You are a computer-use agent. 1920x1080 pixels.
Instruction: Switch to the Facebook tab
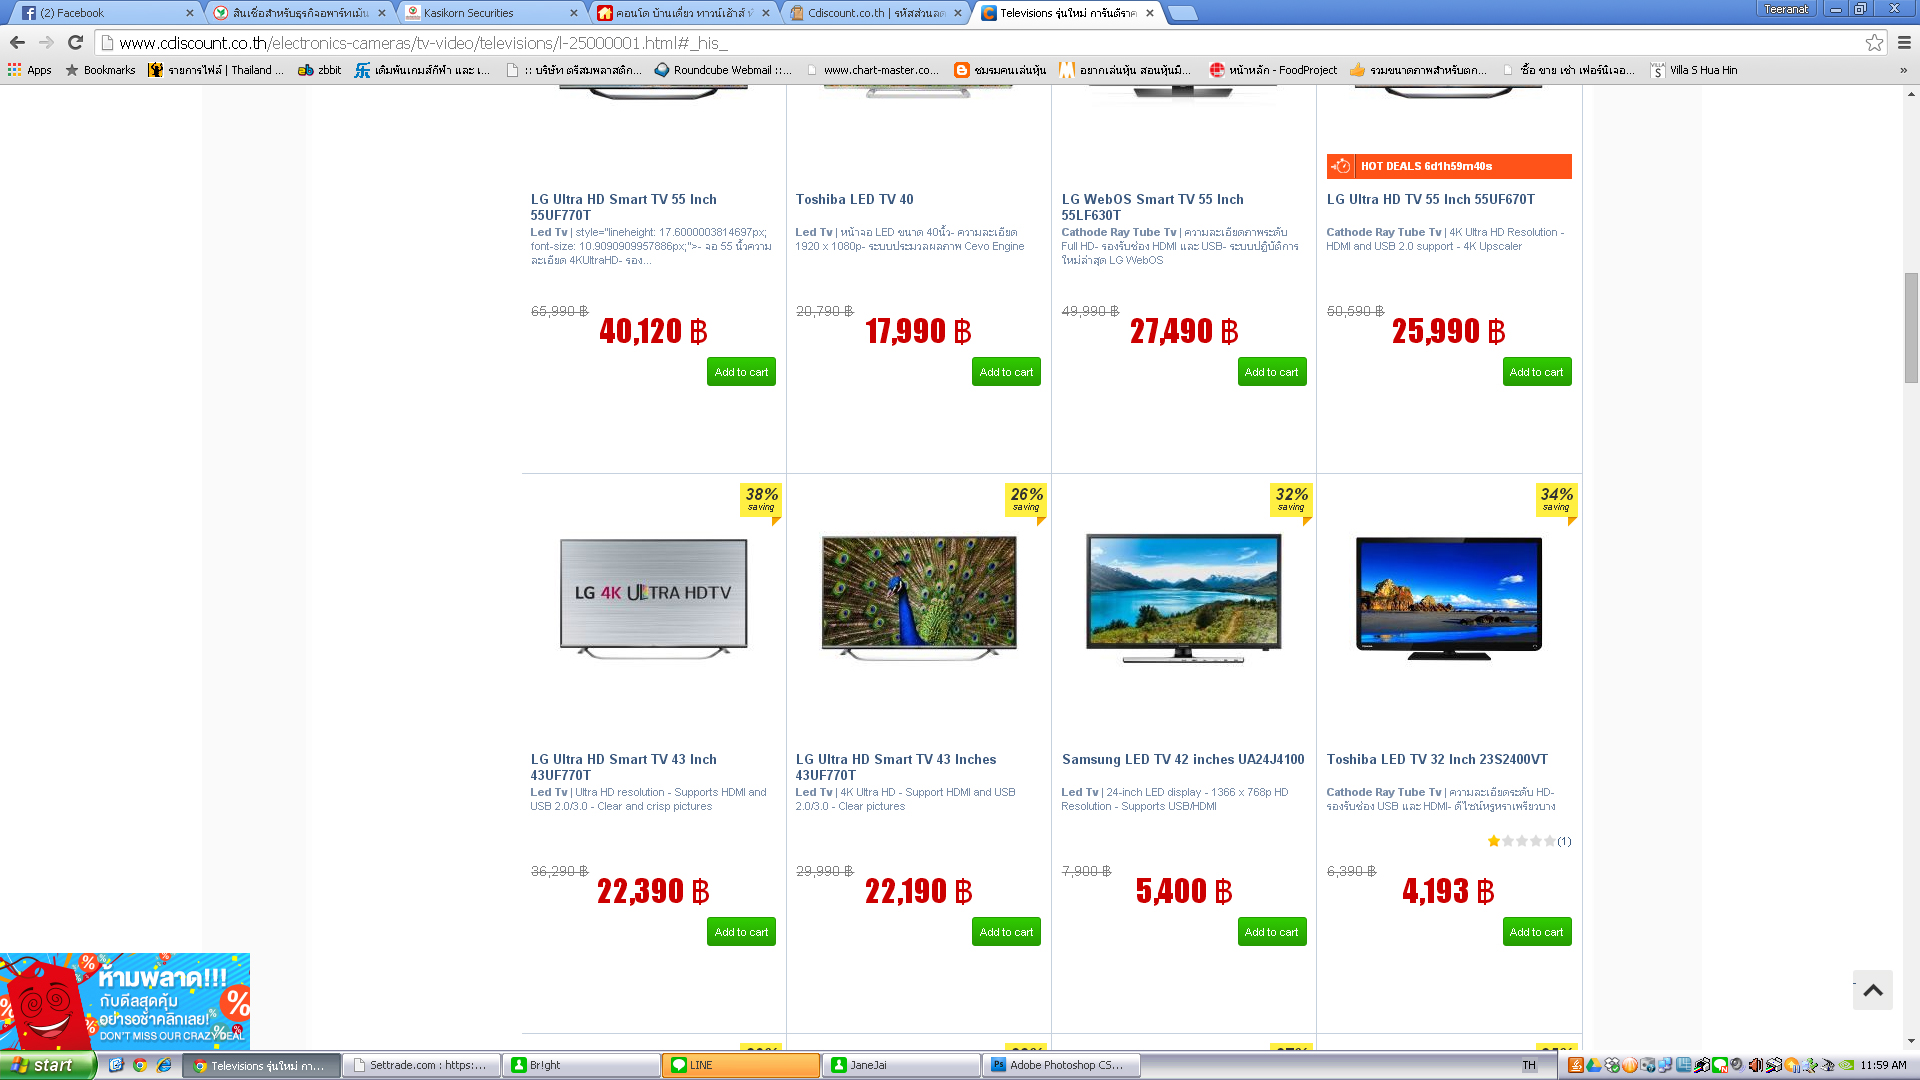click(105, 13)
